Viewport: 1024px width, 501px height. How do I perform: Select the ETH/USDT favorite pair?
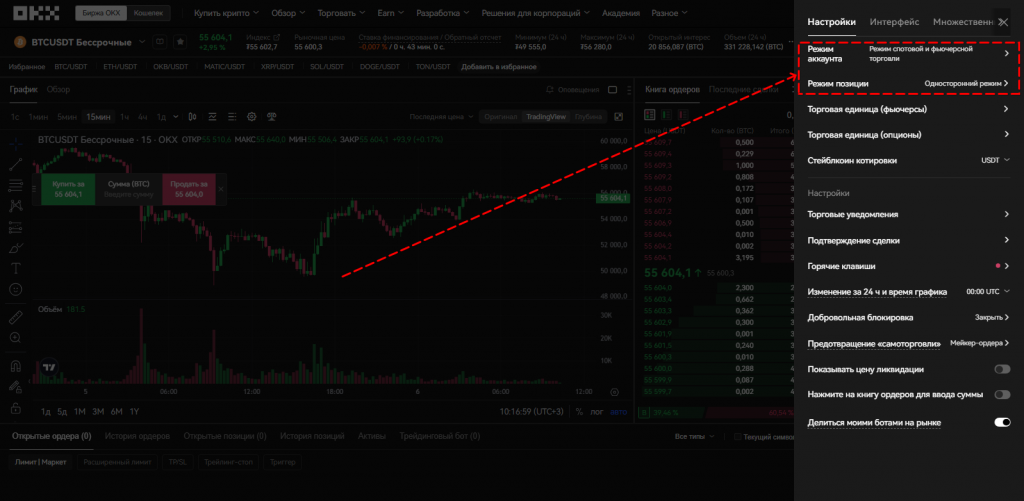[x=120, y=67]
